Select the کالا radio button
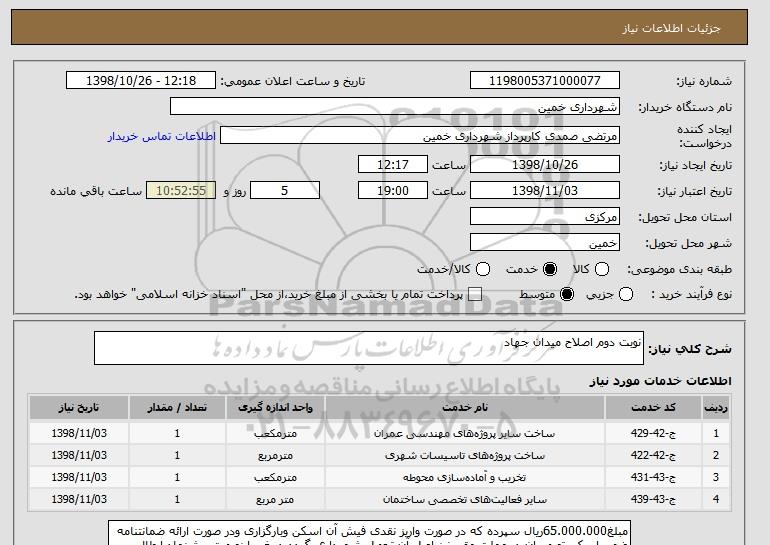 pyautogui.click(x=602, y=269)
